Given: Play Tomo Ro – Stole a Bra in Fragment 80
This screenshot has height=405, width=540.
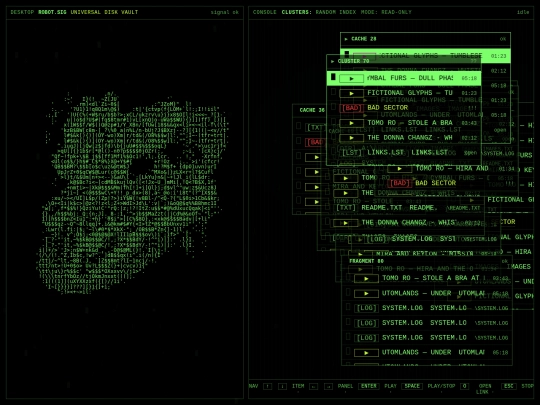Looking at the screenshot, I should [366, 278].
